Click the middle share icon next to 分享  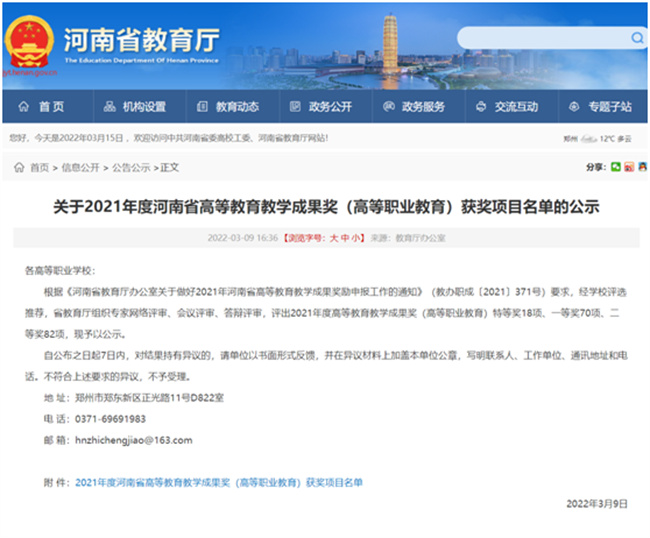click(629, 167)
